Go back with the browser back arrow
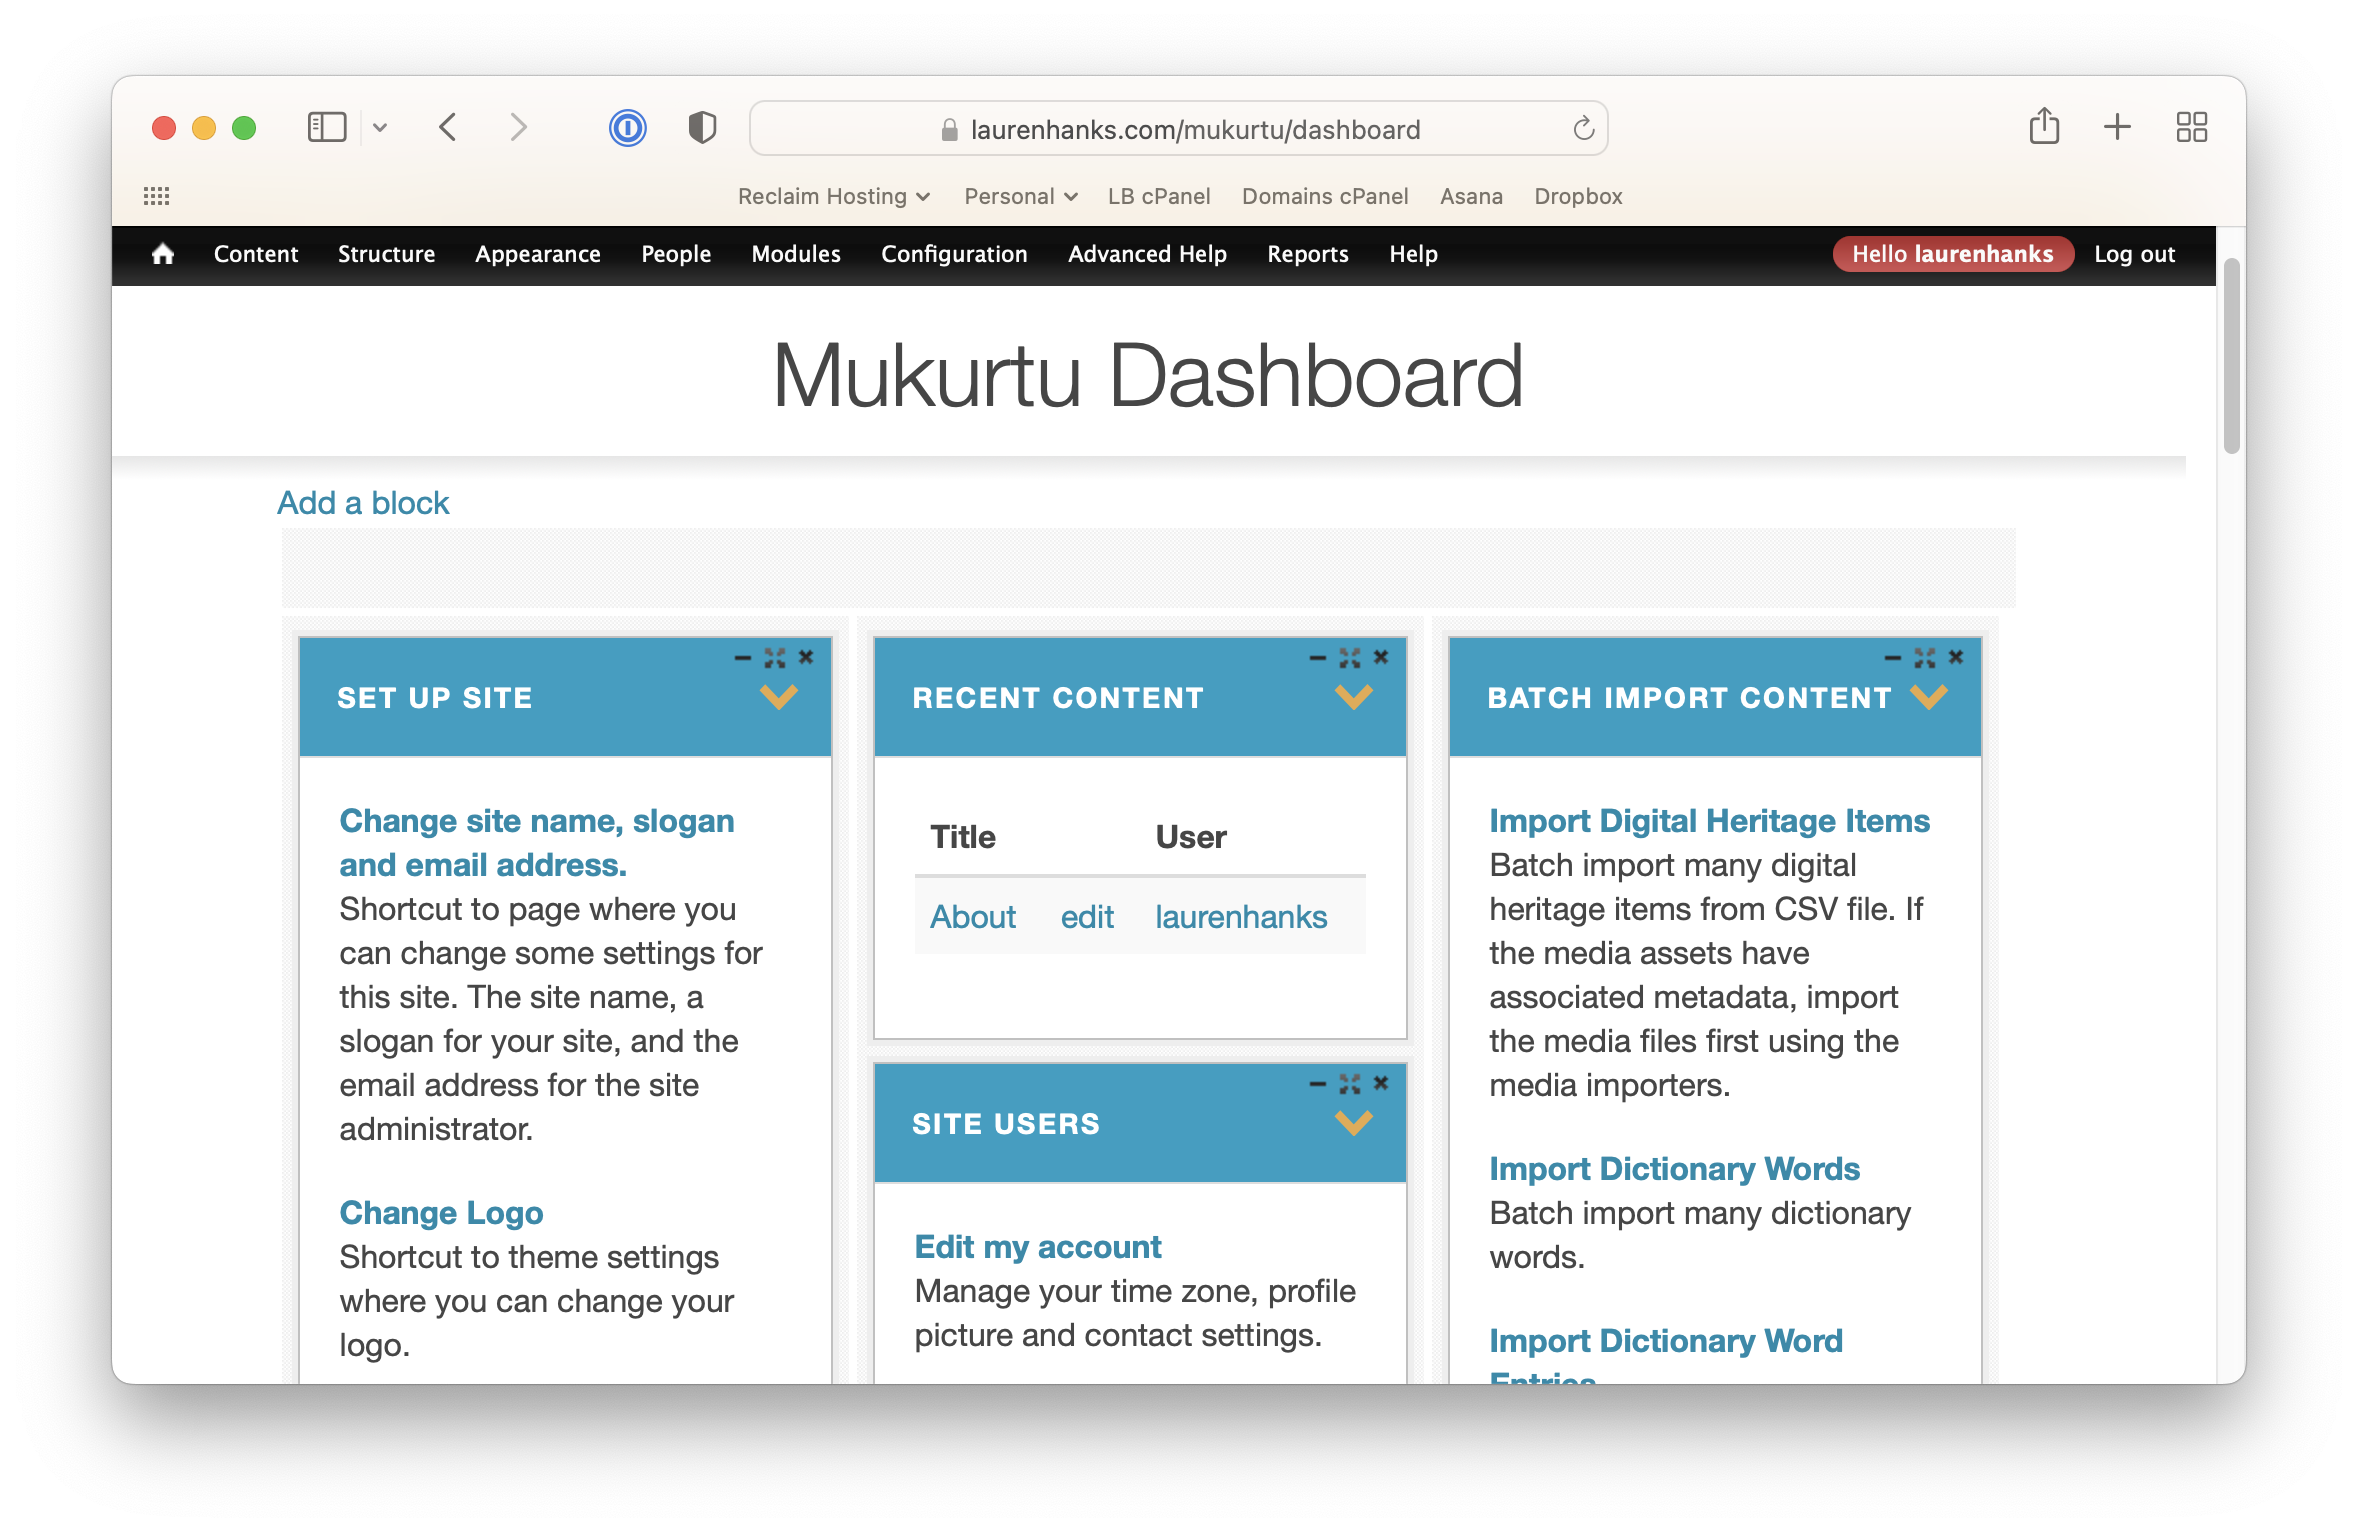2358x1532 pixels. [448, 128]
